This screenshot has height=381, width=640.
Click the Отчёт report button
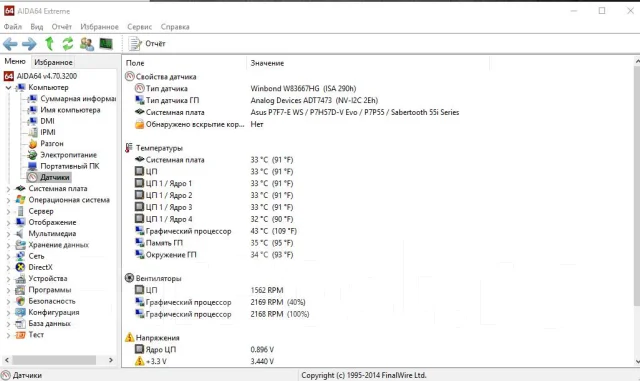coord(147,44)
